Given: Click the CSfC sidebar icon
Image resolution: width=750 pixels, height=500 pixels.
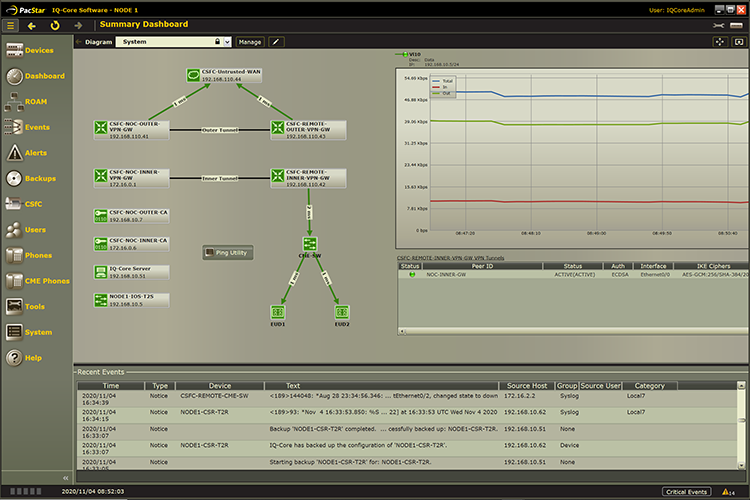Looking at the screenshot, I should point(13,204).
